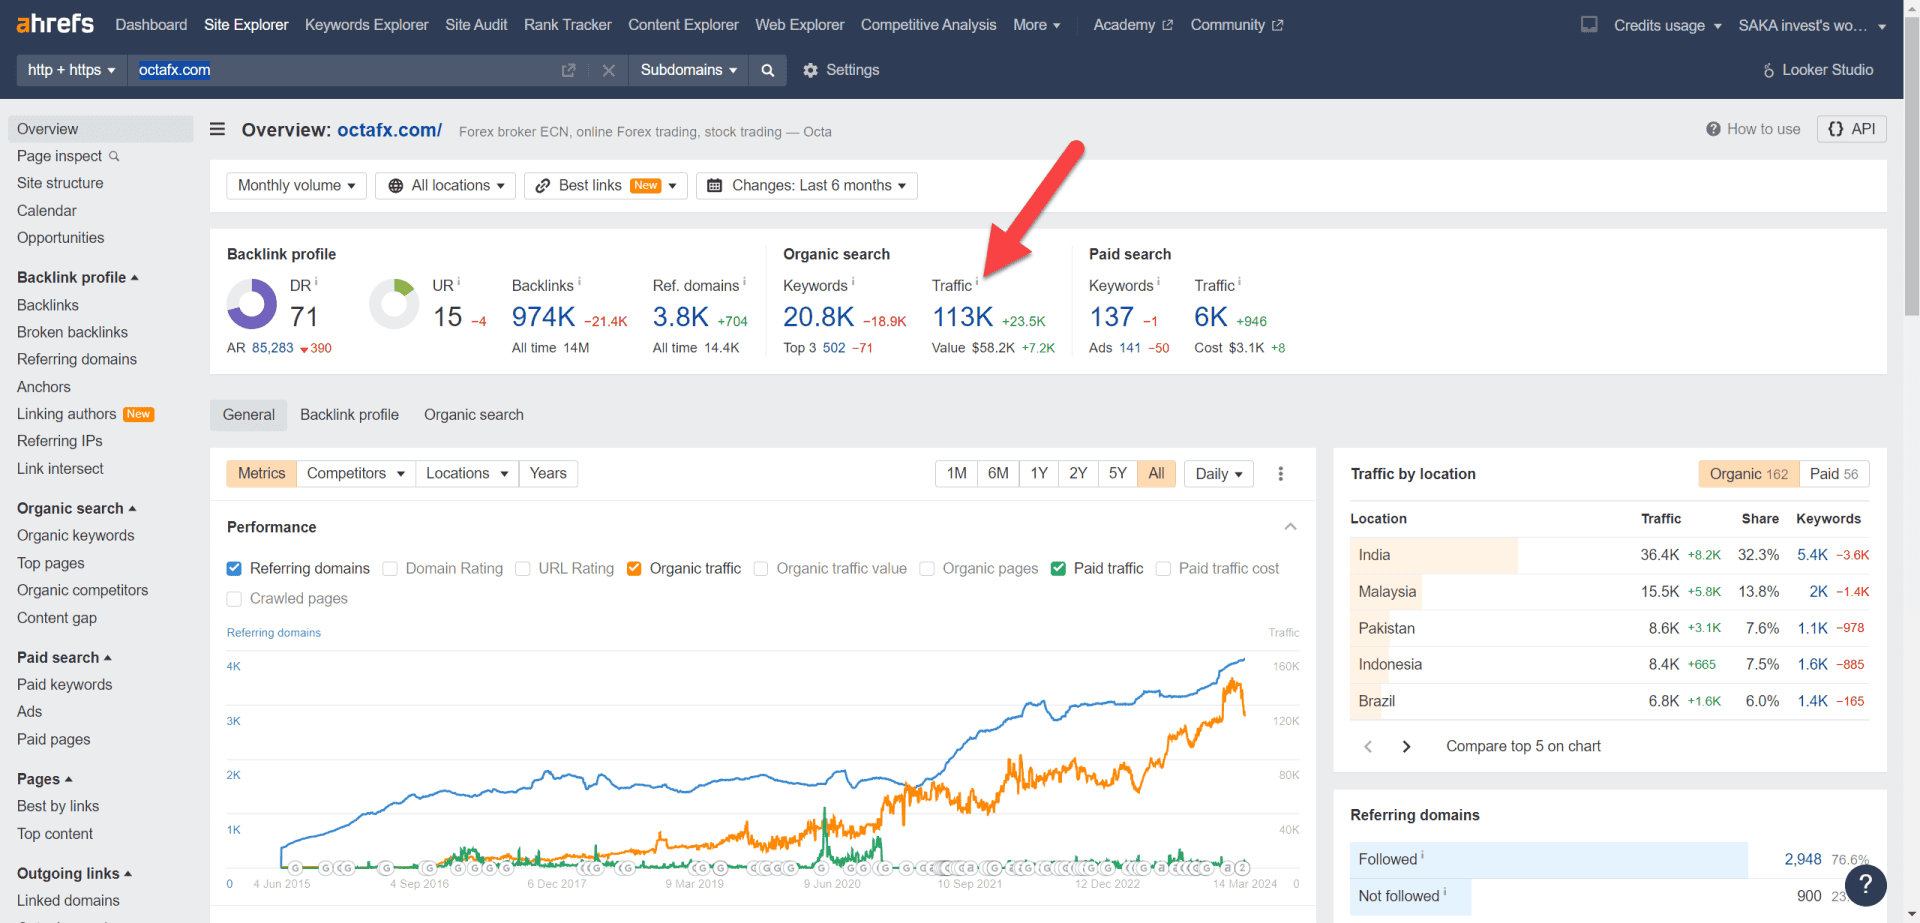Click the search magnifier button
This screenshot has height=923, width=1920.
coord(768,70)
